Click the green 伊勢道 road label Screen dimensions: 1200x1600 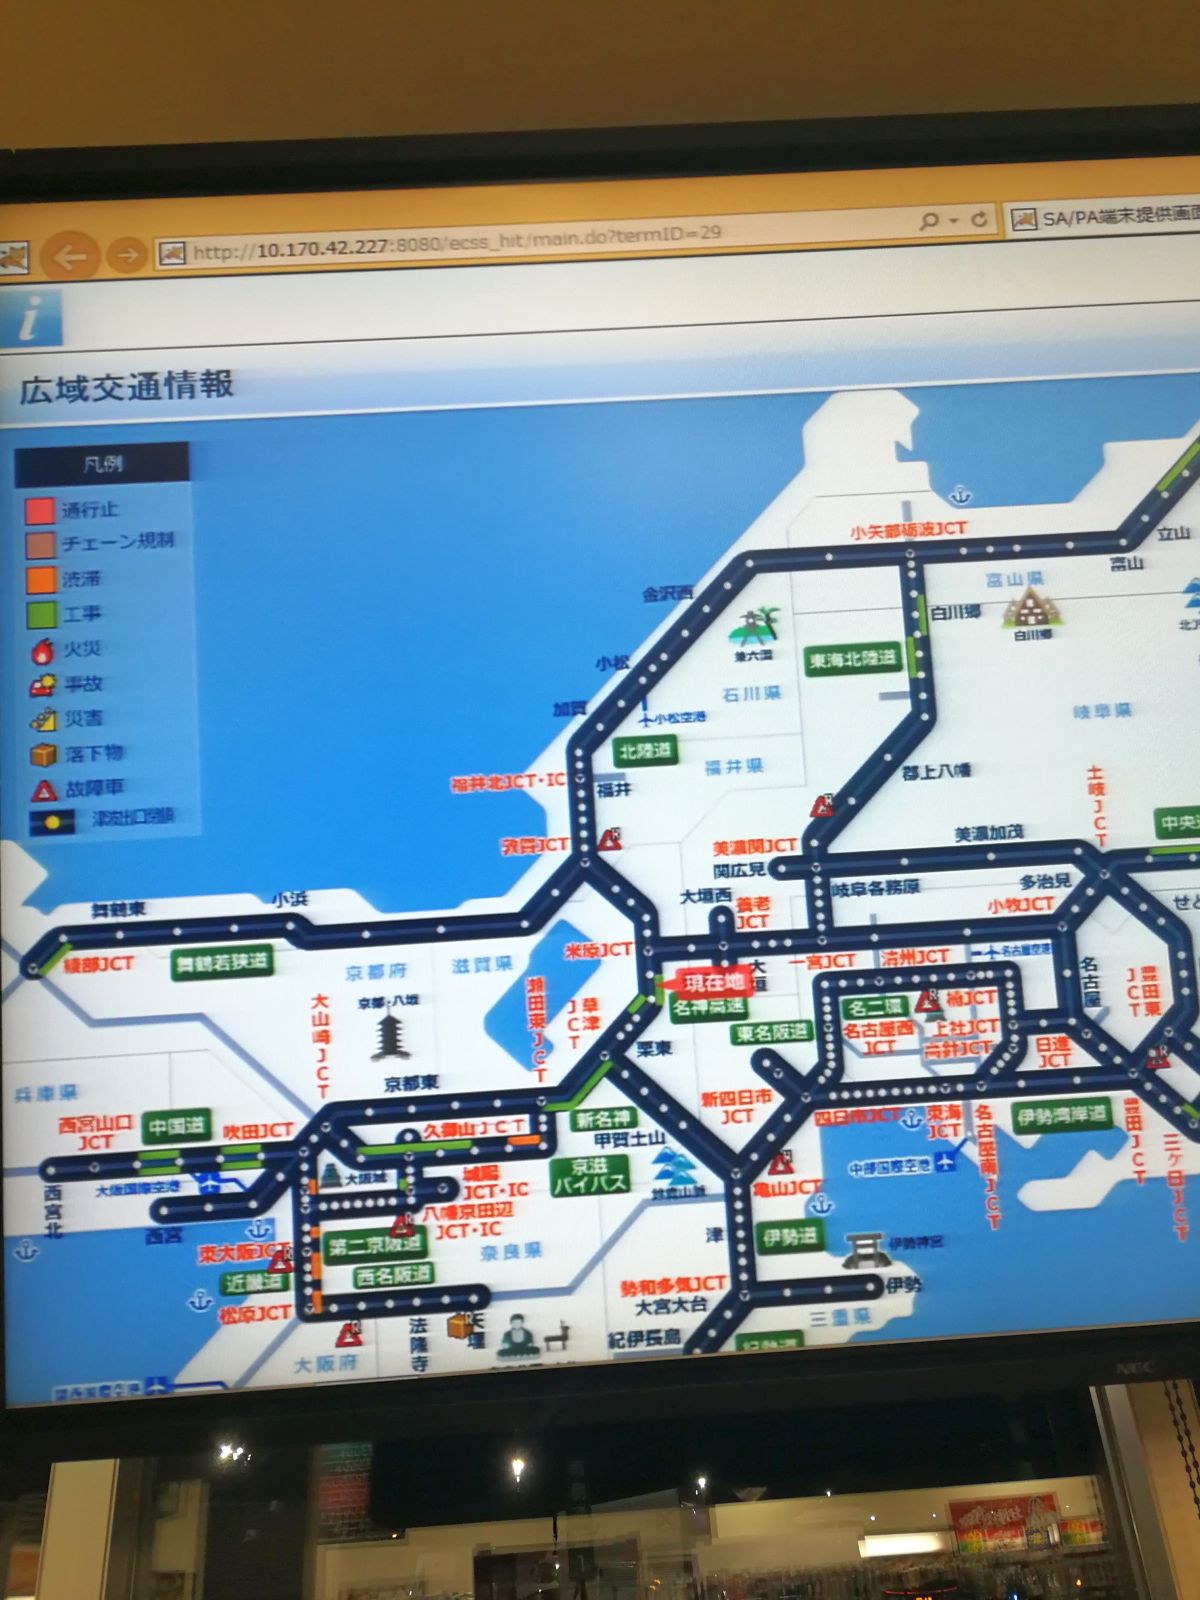[790, 1239]
